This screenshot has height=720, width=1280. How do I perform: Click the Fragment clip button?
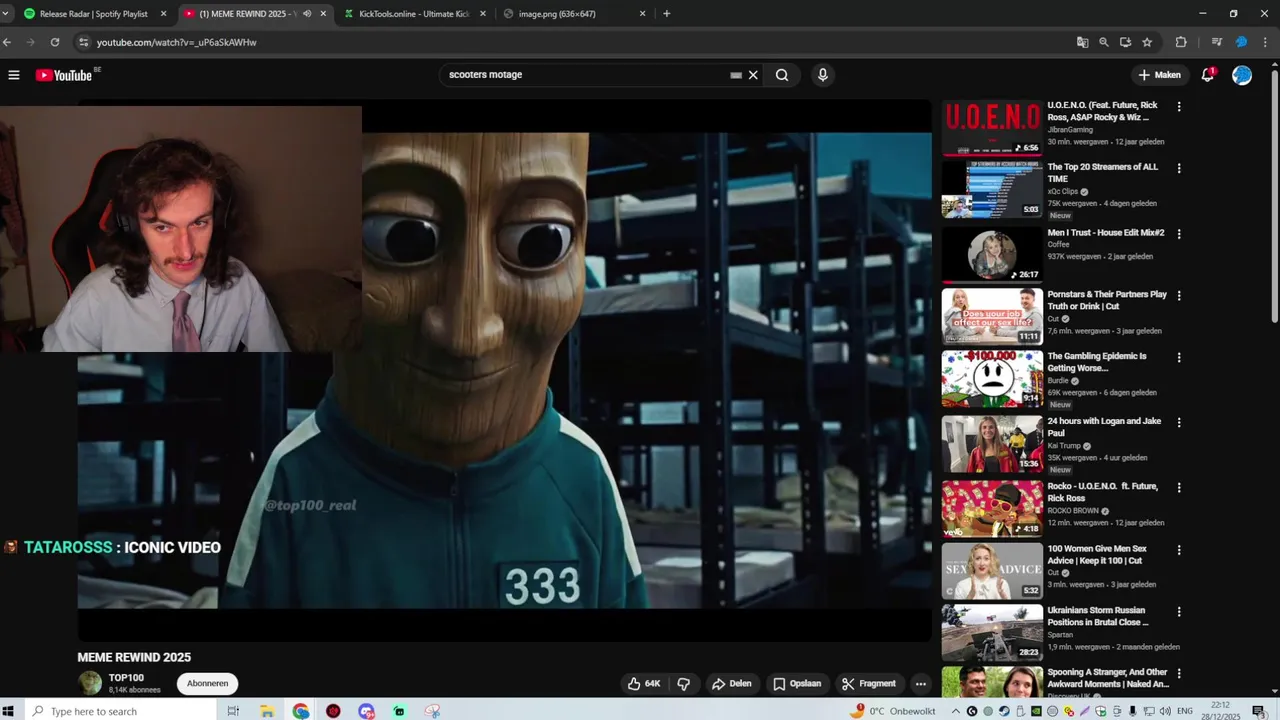coord(868,684)
